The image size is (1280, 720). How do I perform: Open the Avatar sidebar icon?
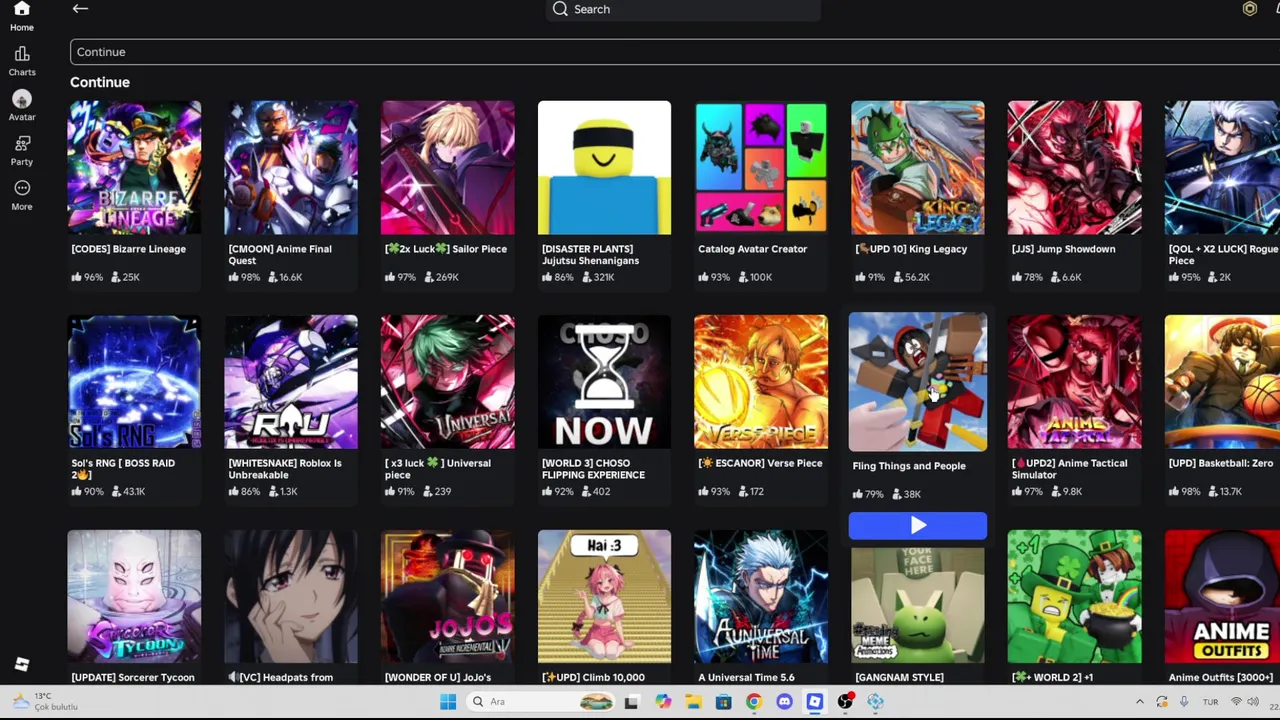click(22, 105)
